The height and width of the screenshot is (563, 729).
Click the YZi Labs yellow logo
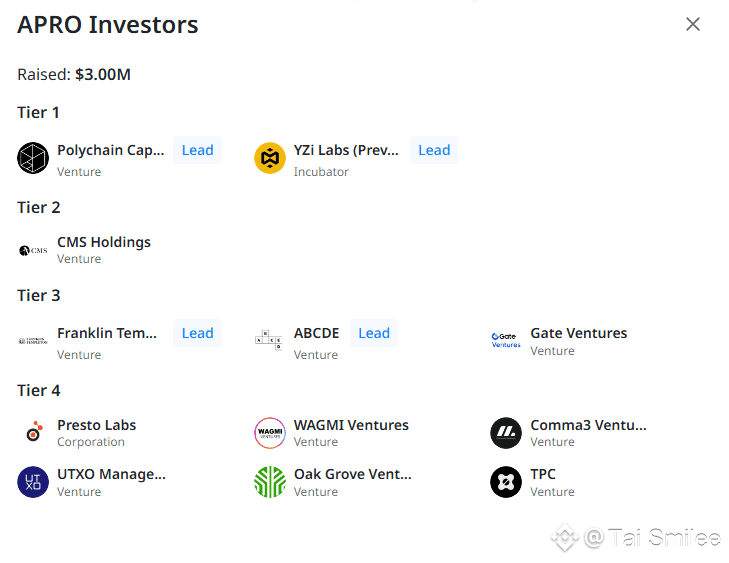point(270,158)
